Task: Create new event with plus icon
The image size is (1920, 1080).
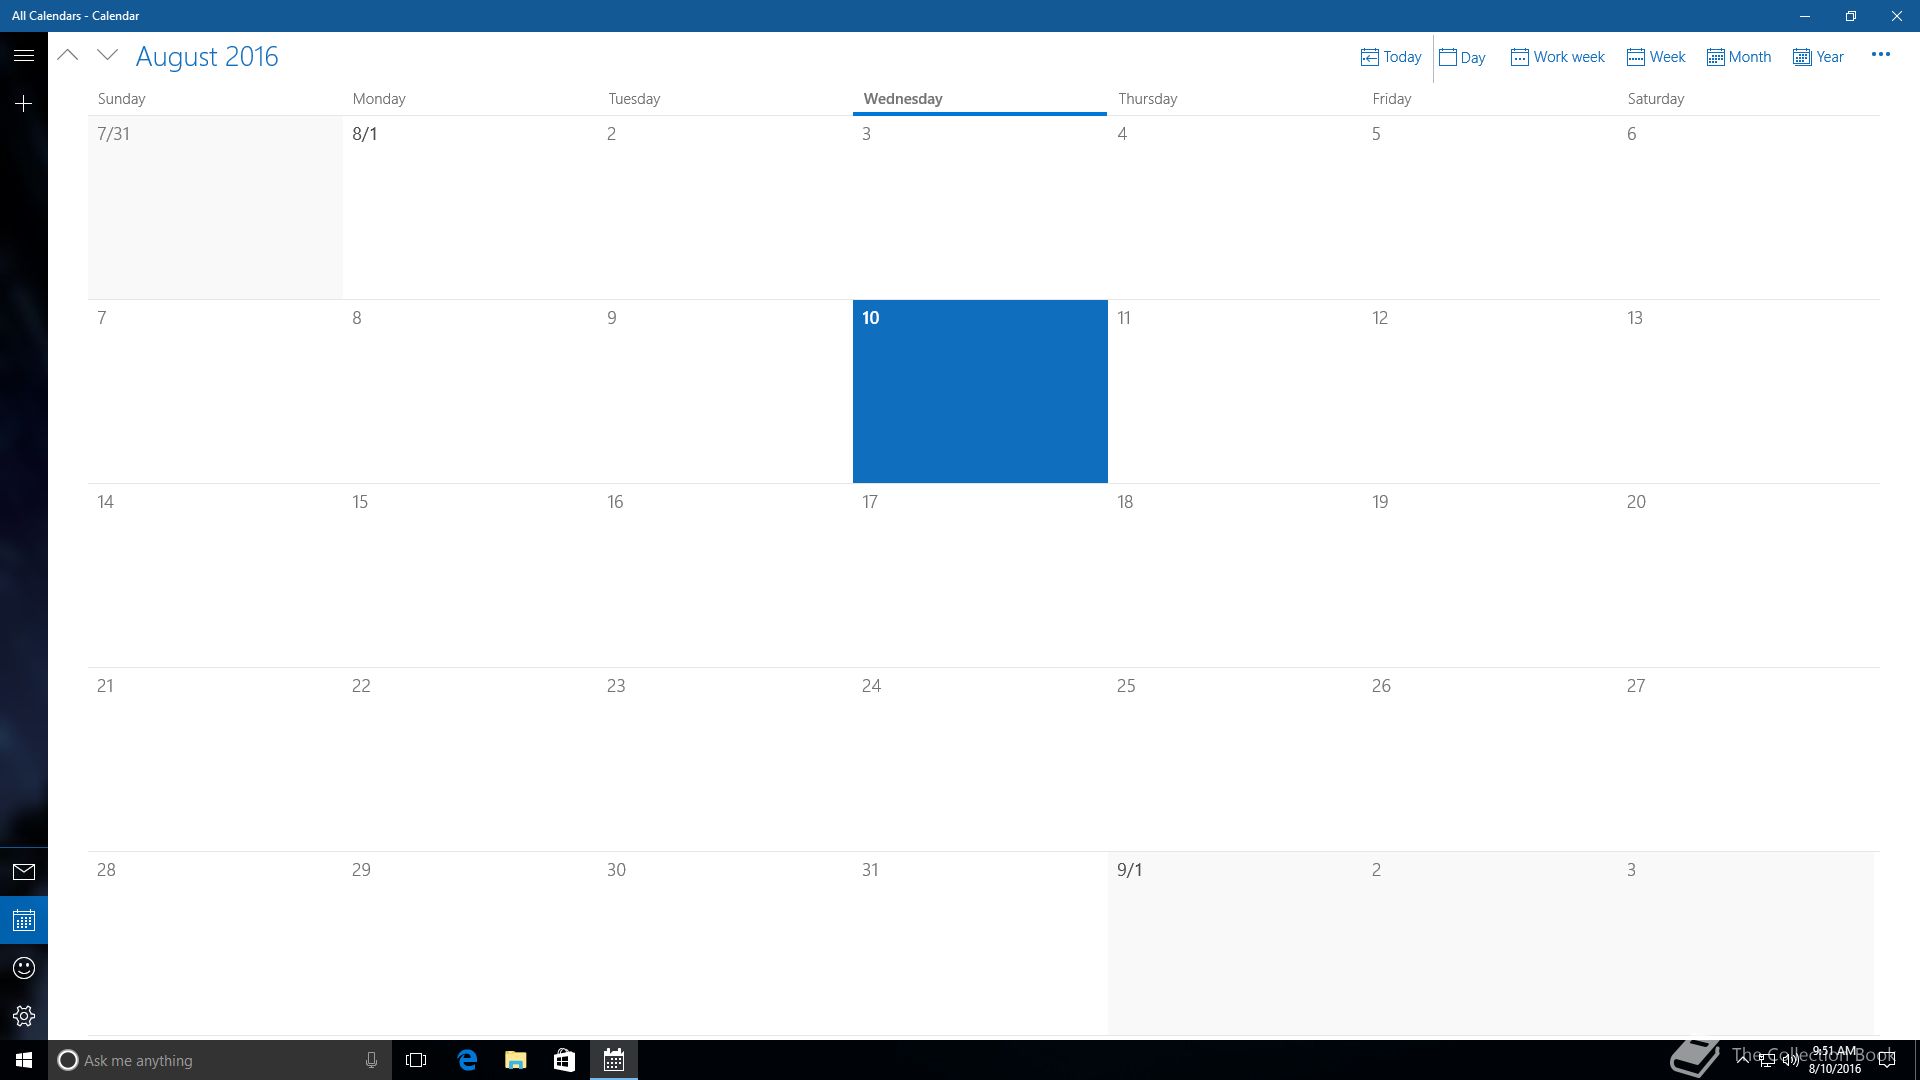Action: (24, 103)
